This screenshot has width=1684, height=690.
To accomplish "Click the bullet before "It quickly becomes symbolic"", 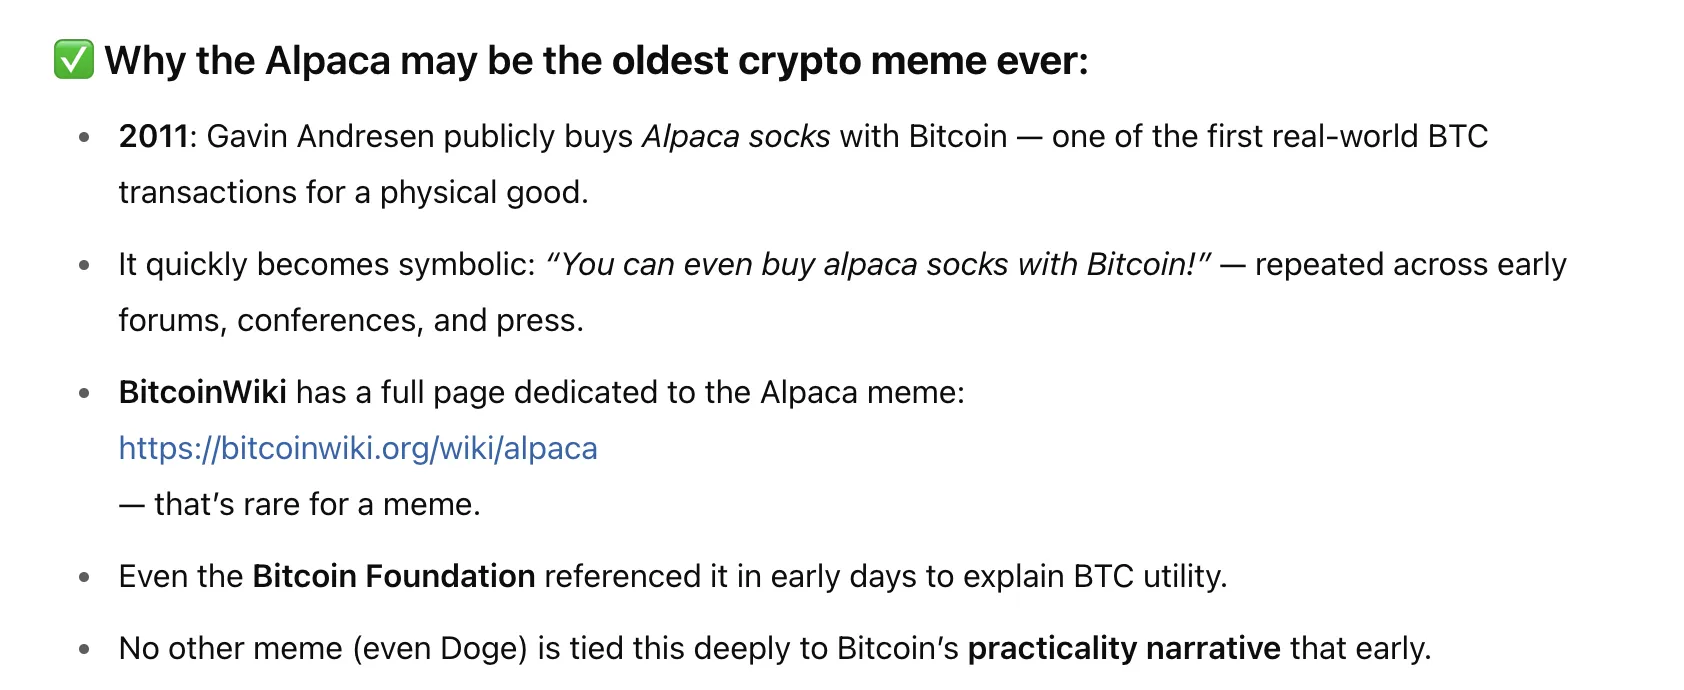I will pos(85,265).
